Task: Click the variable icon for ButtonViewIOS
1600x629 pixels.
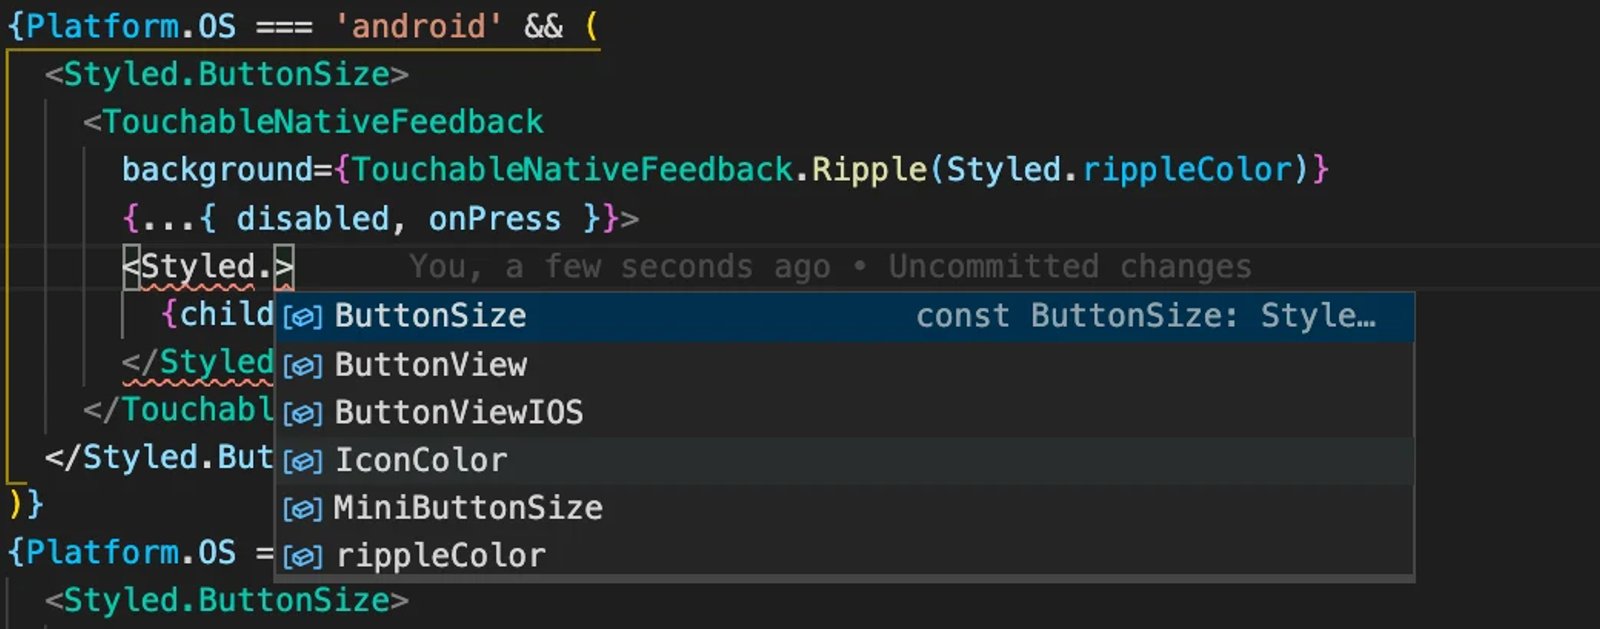Action: click(x=303, y=412)
